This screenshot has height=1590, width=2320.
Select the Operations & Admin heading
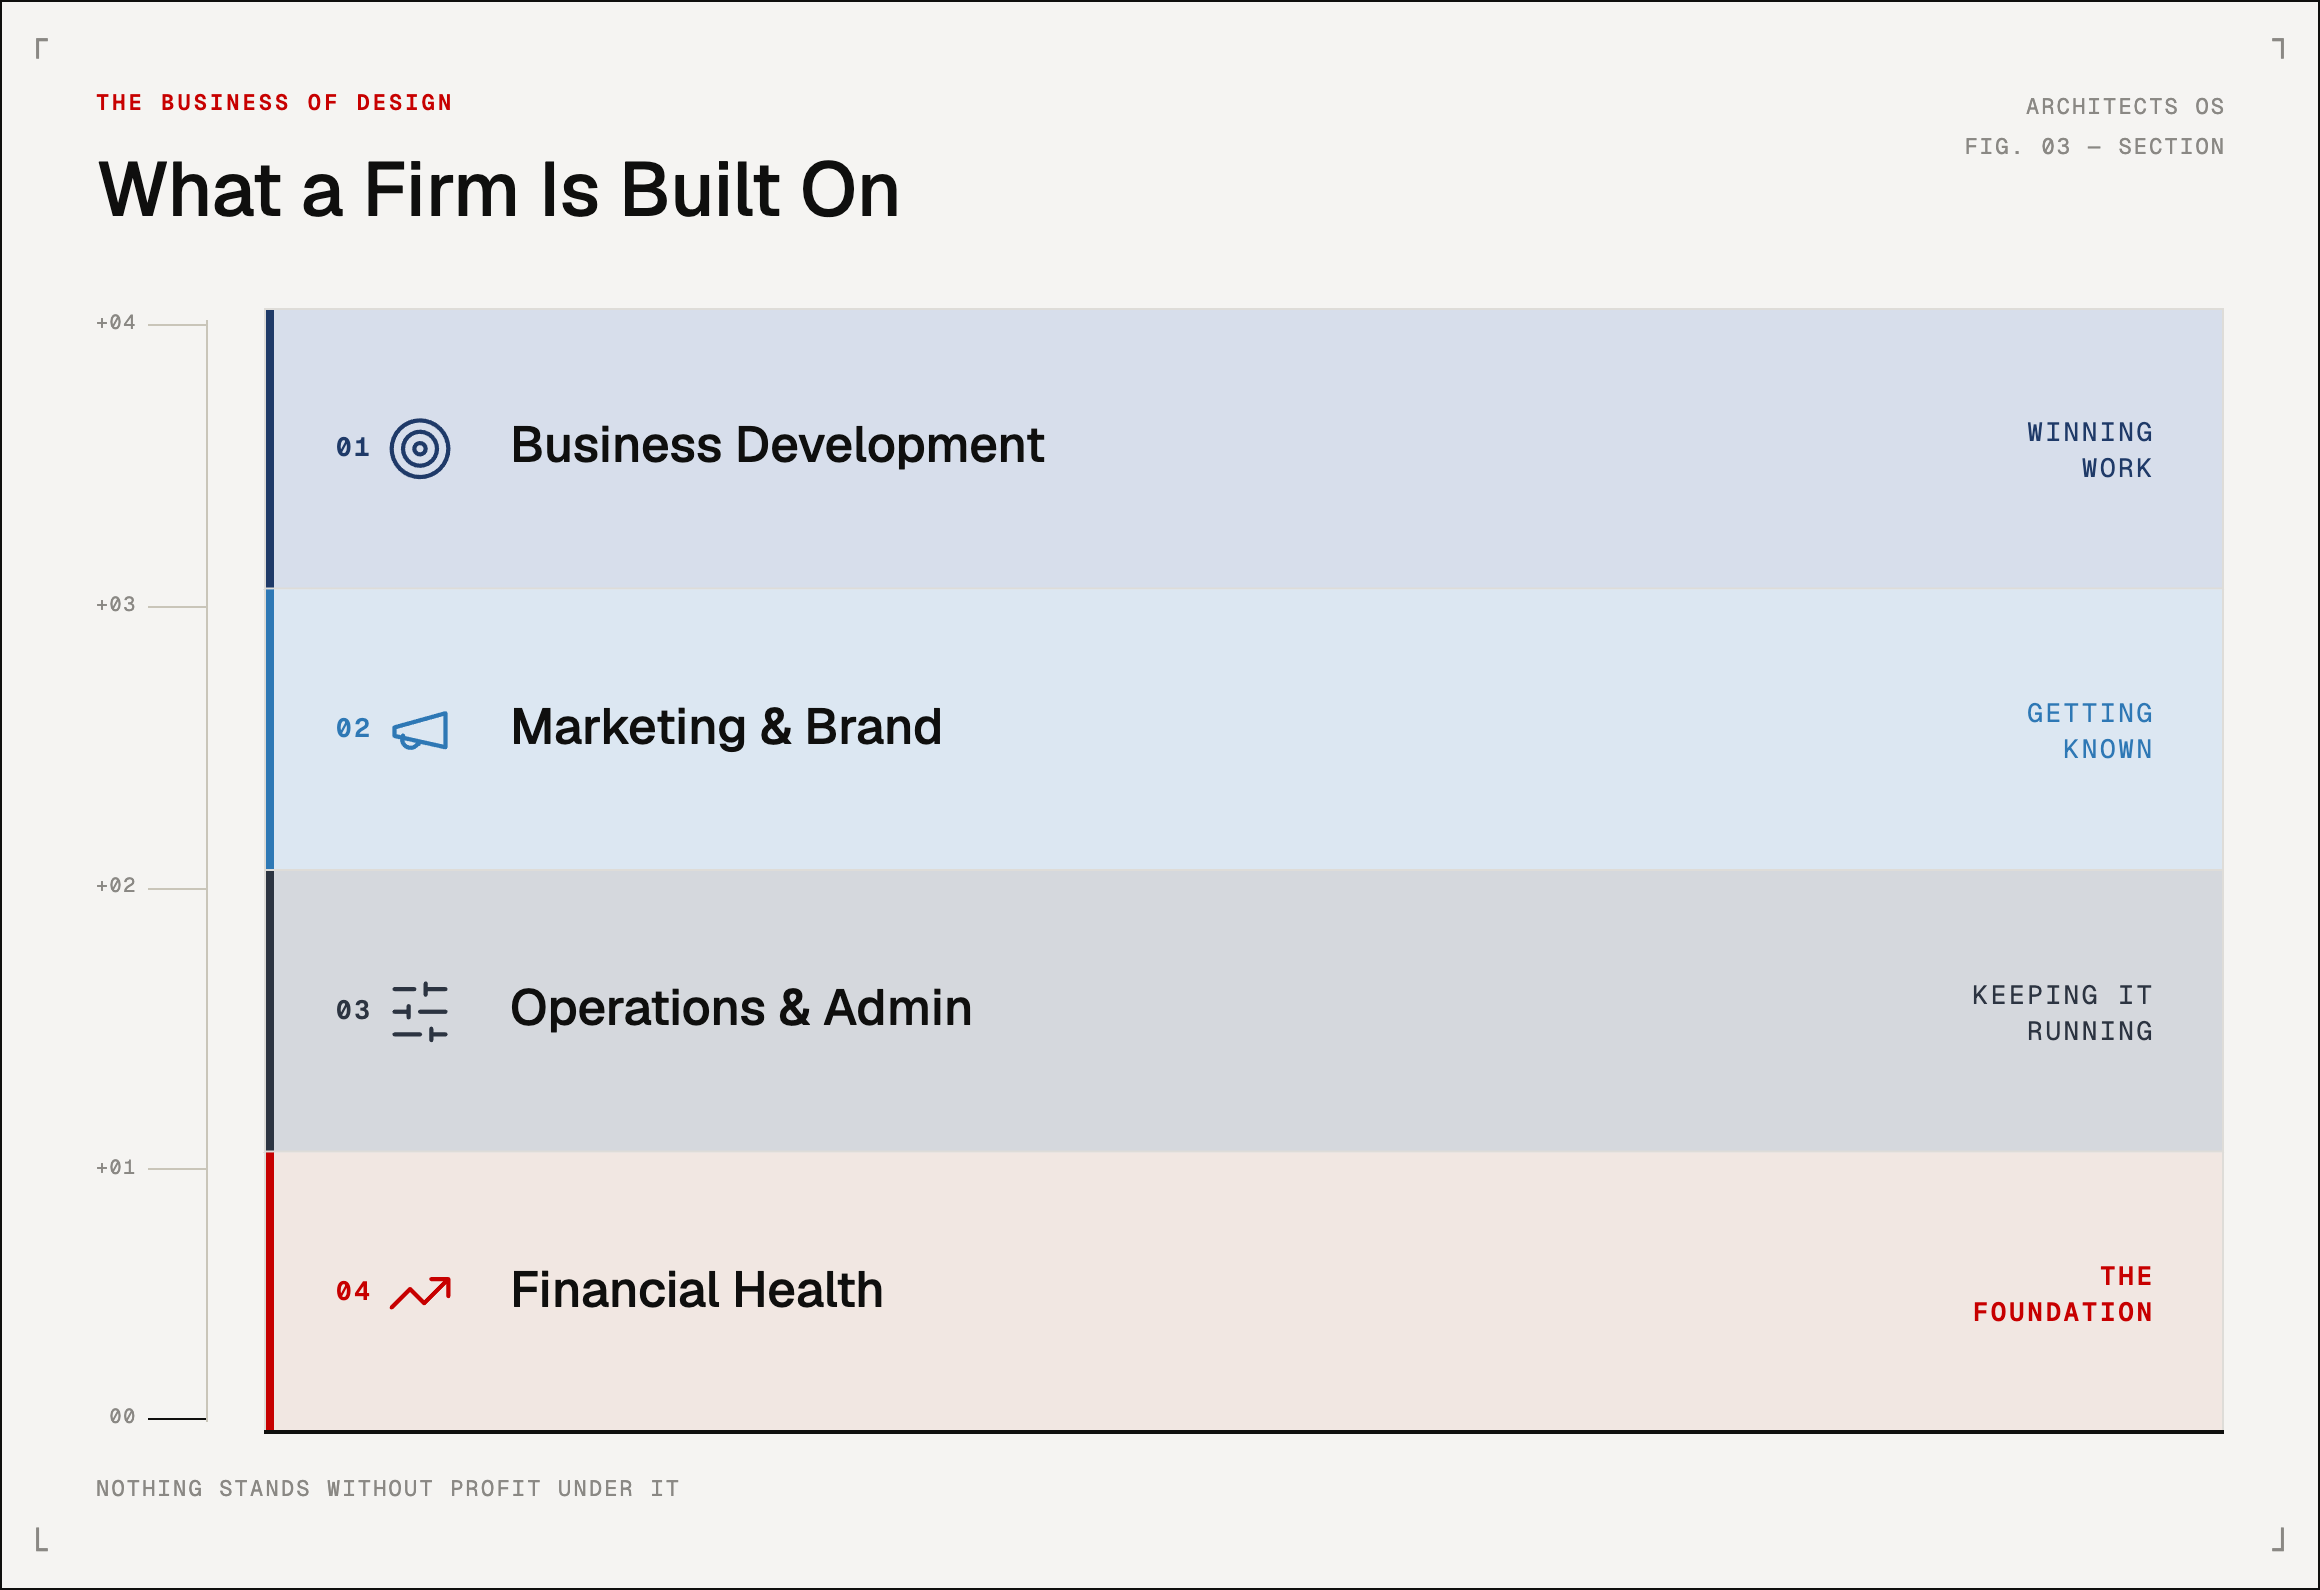[741, 1008]
